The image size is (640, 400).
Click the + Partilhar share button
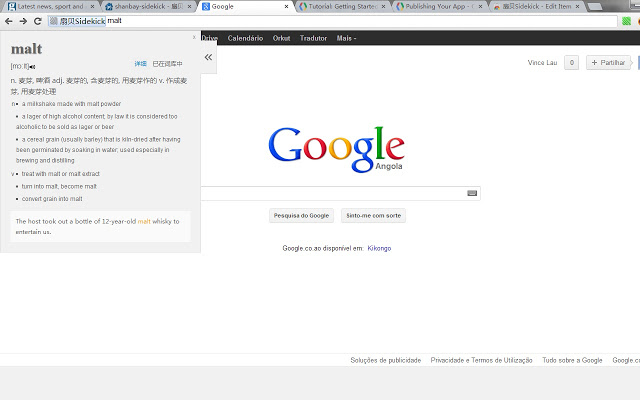pos(608,62)
